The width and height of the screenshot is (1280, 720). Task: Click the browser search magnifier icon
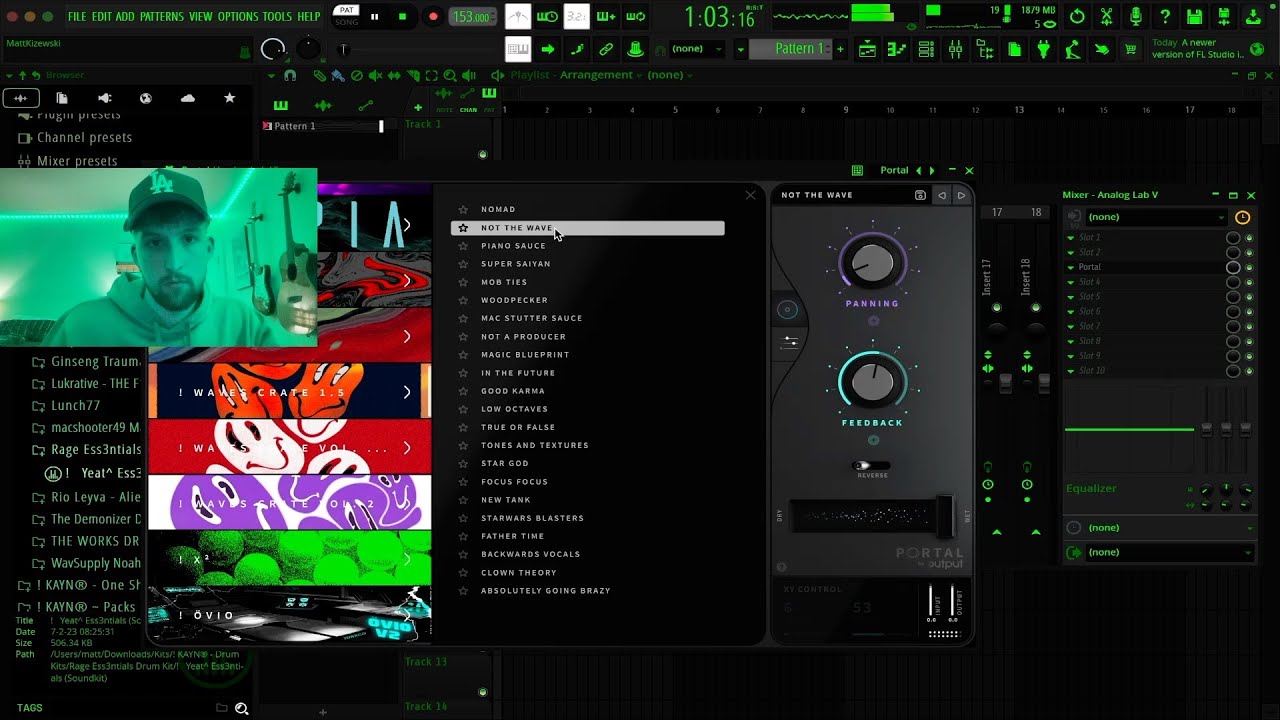click(x=241, y=708)
